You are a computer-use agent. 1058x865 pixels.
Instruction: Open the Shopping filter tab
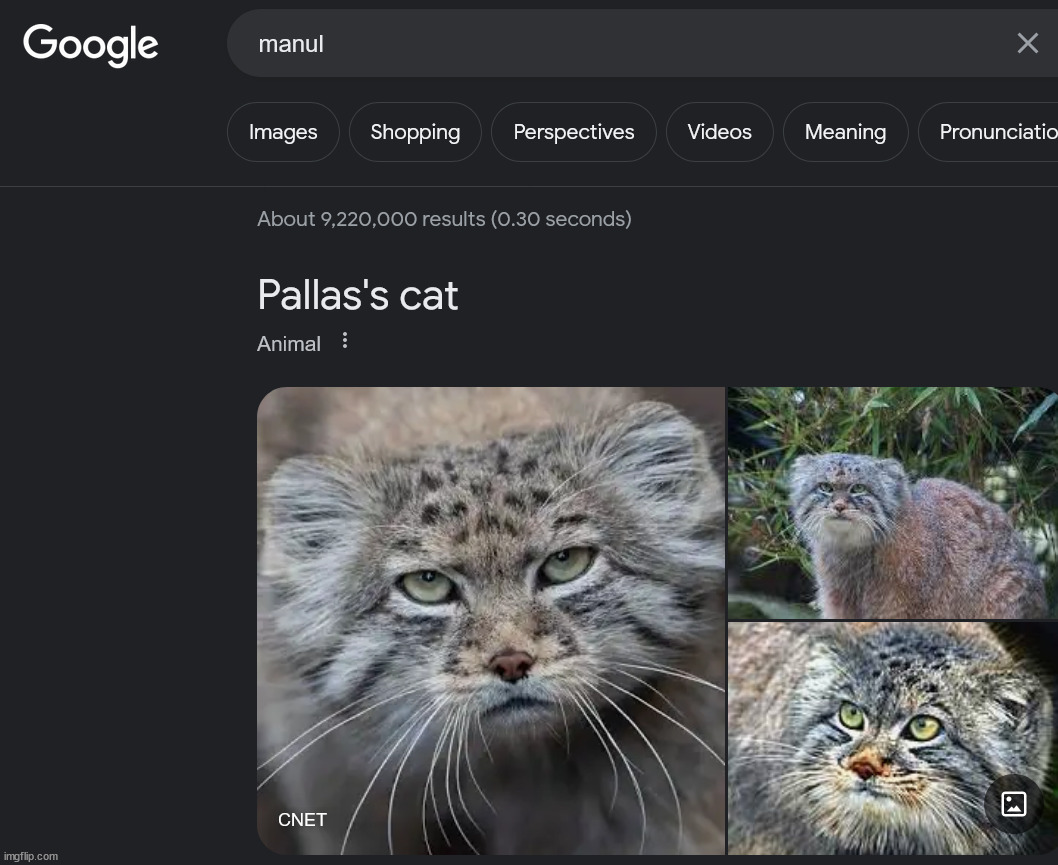tap(415, 132)
